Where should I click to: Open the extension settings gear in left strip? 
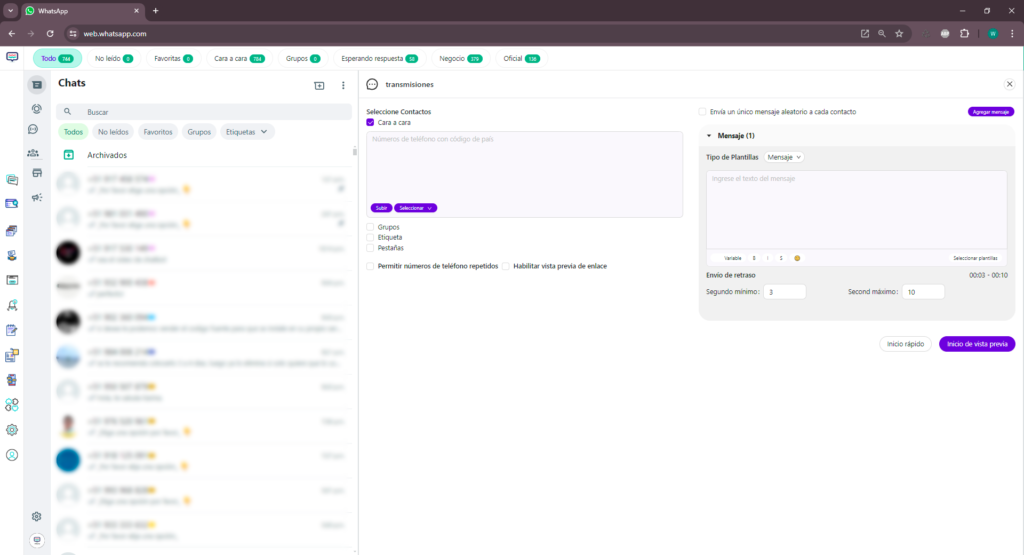coord(12,430)
